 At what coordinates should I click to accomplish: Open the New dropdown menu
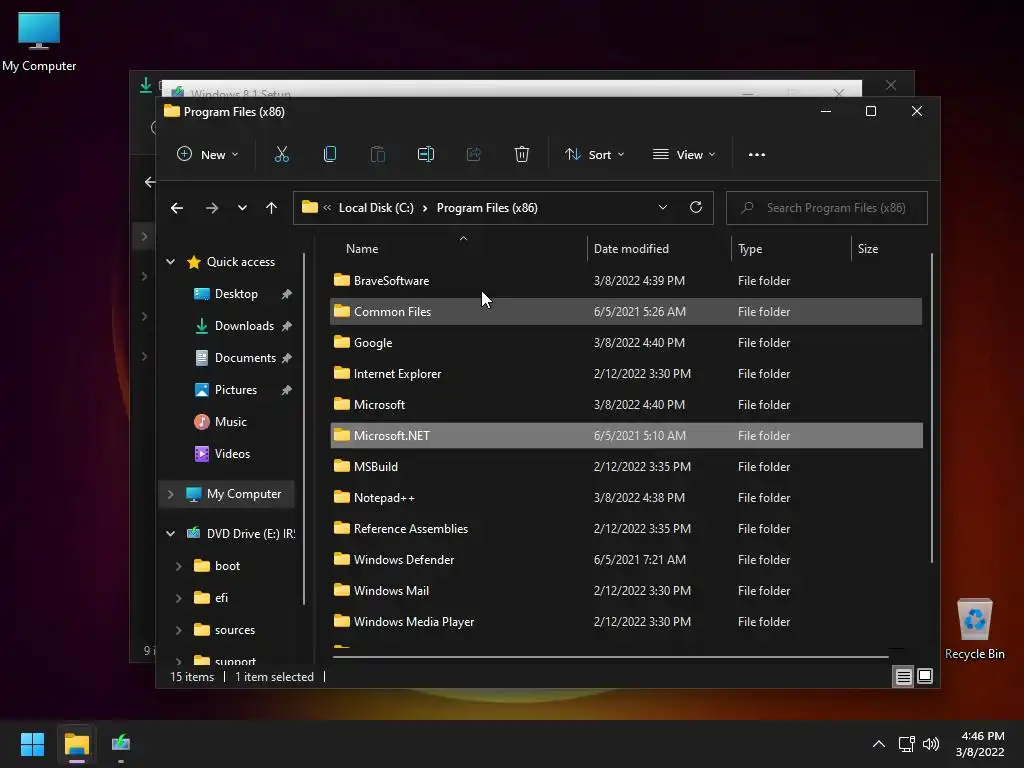point(208,155)
